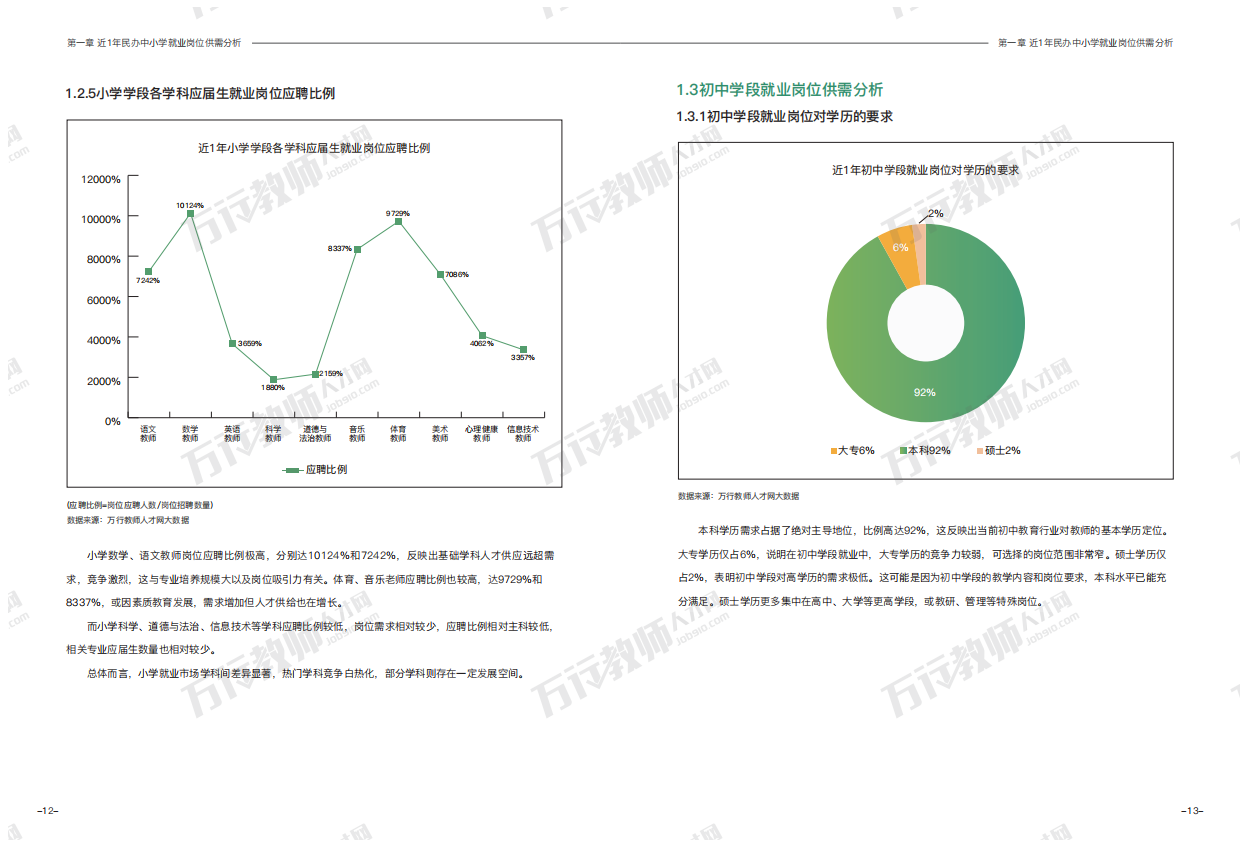Click the 7086% data label
This screenshot has width=1240, height=847.
point(457,274)
